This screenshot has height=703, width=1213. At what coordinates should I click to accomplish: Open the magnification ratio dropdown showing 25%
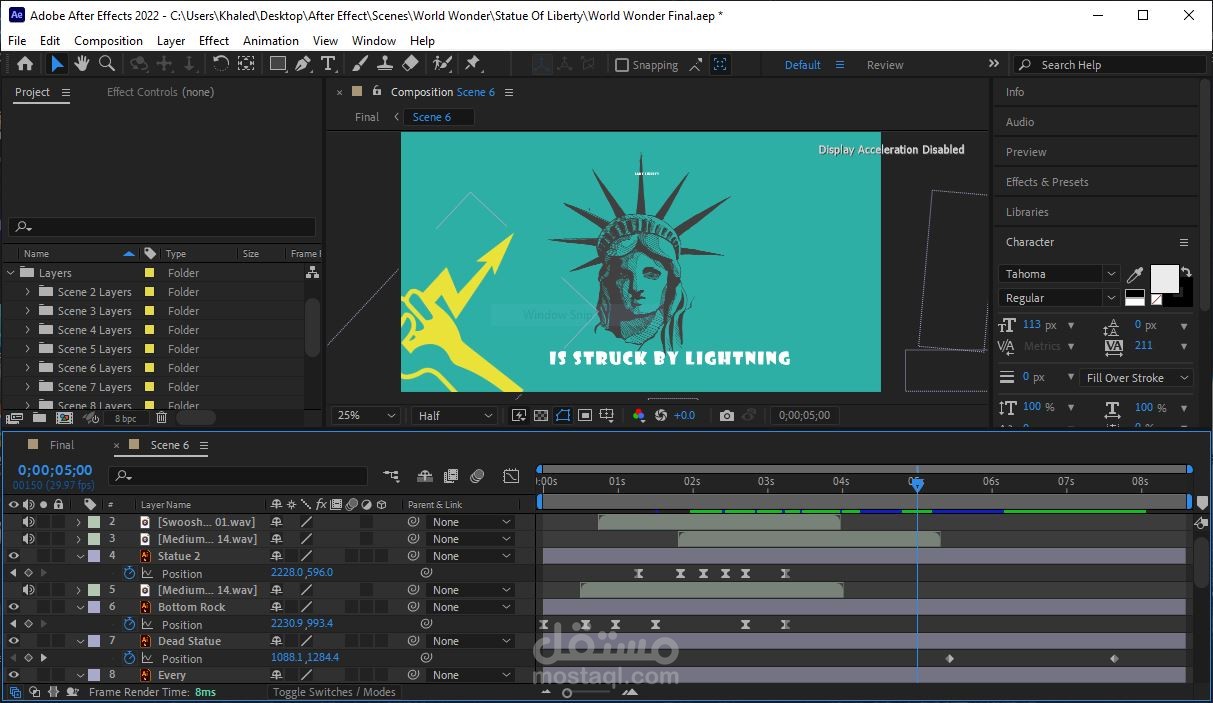[365, 415]
